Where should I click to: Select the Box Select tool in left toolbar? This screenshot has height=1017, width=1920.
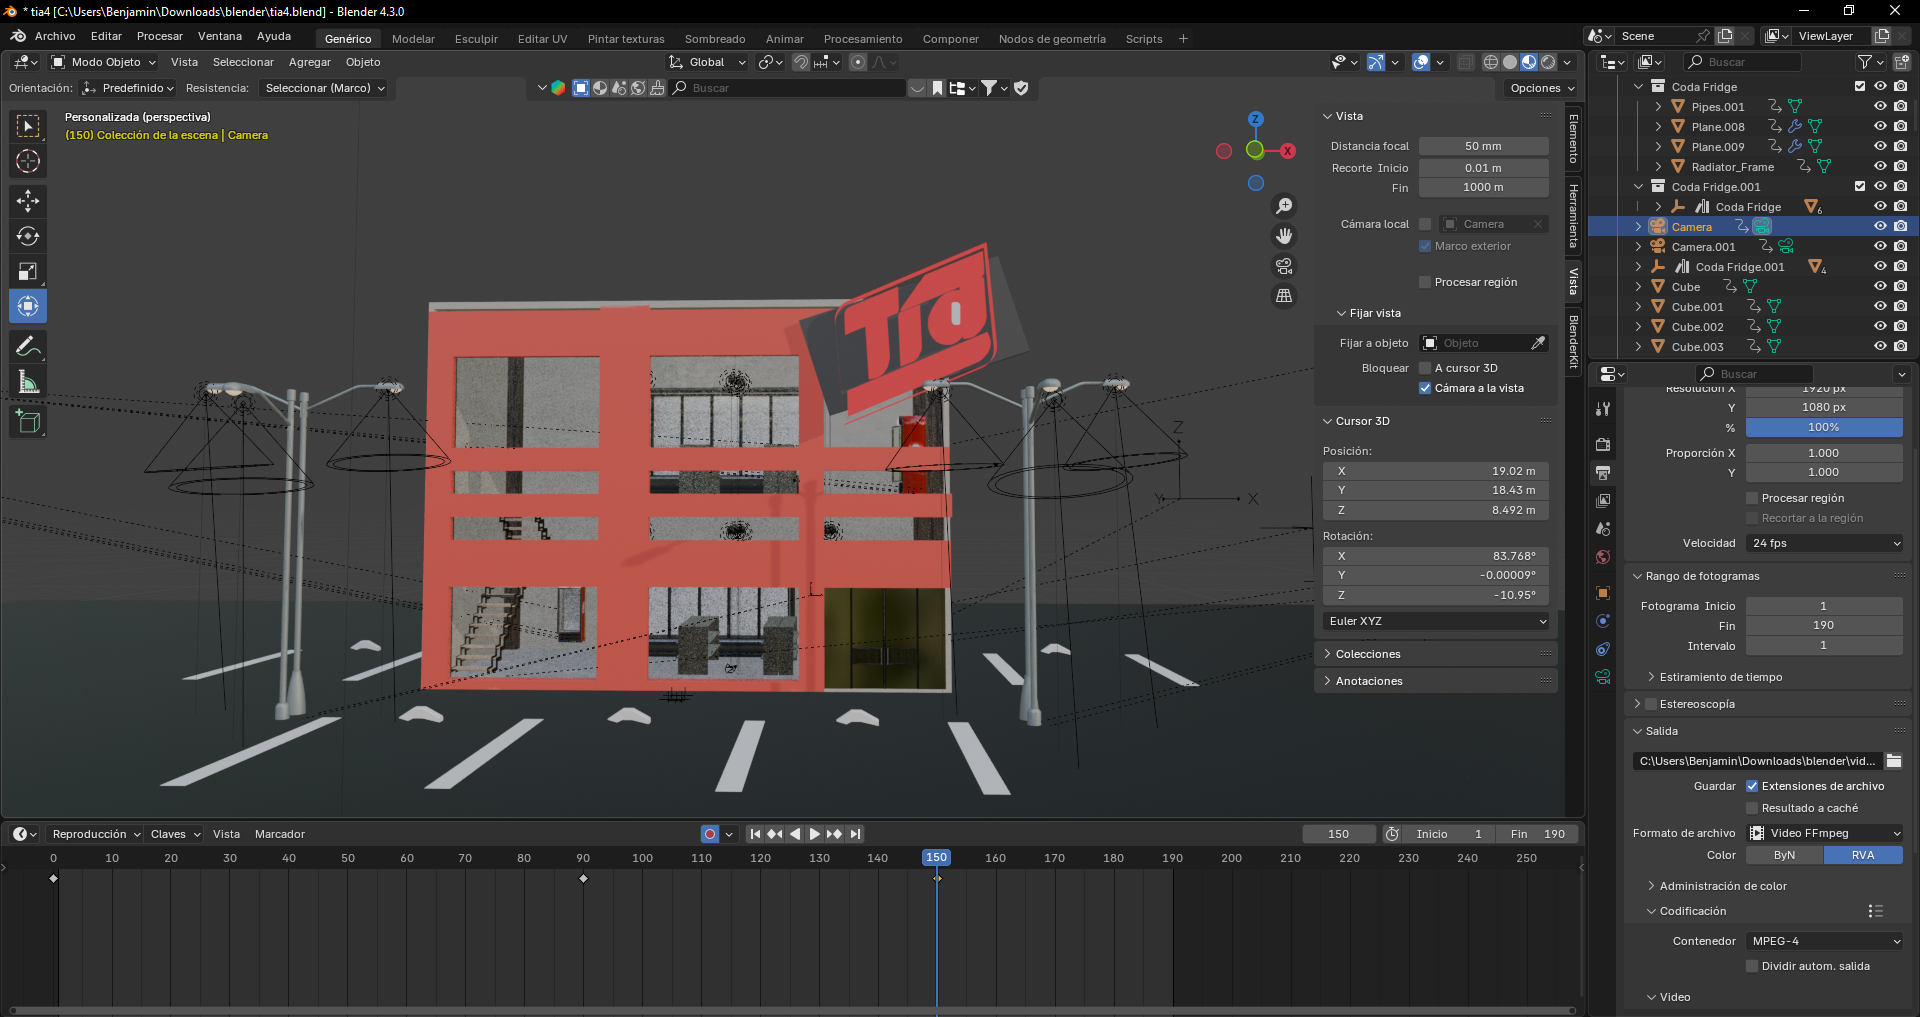[x=28, y=126]
